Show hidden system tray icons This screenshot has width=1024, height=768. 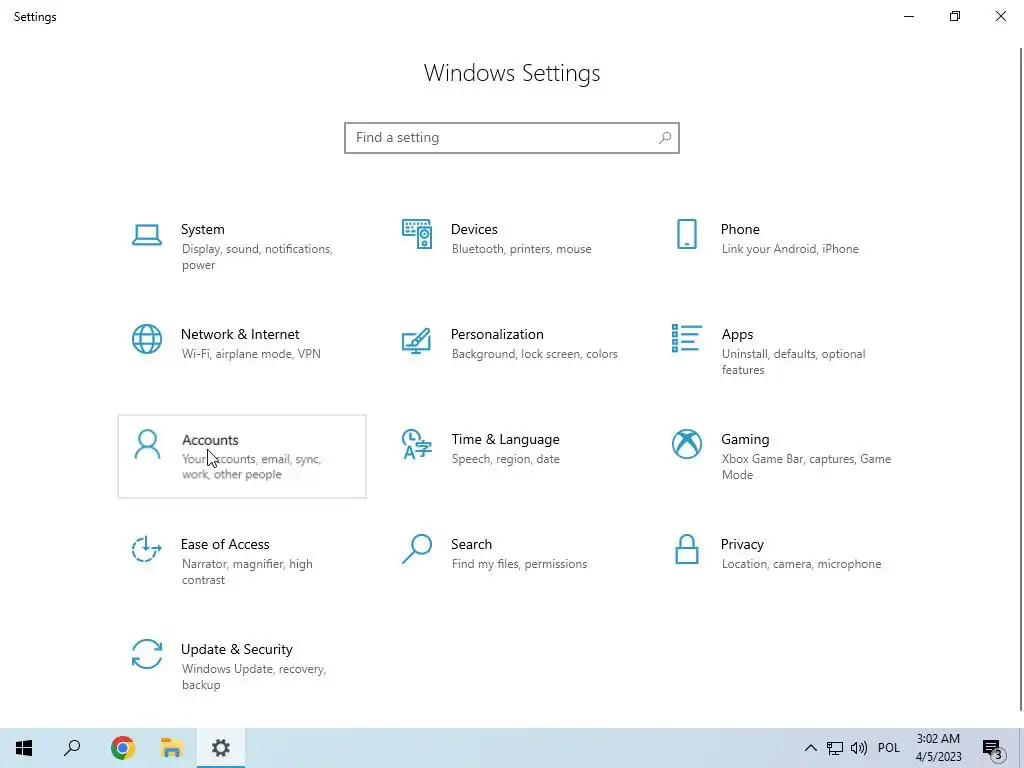click(x=810, y=748)
